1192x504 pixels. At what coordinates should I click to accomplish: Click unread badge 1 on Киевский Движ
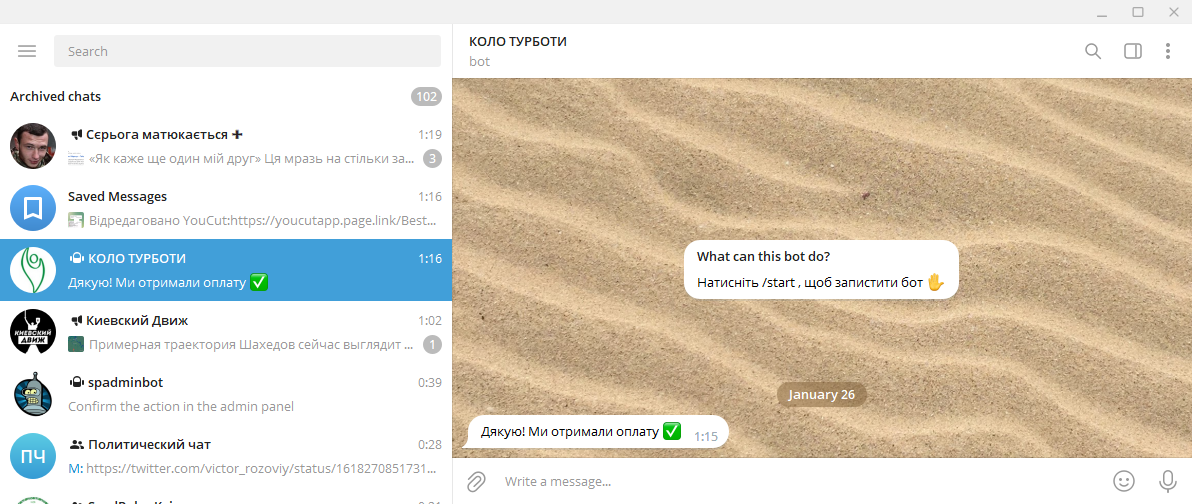432,344
